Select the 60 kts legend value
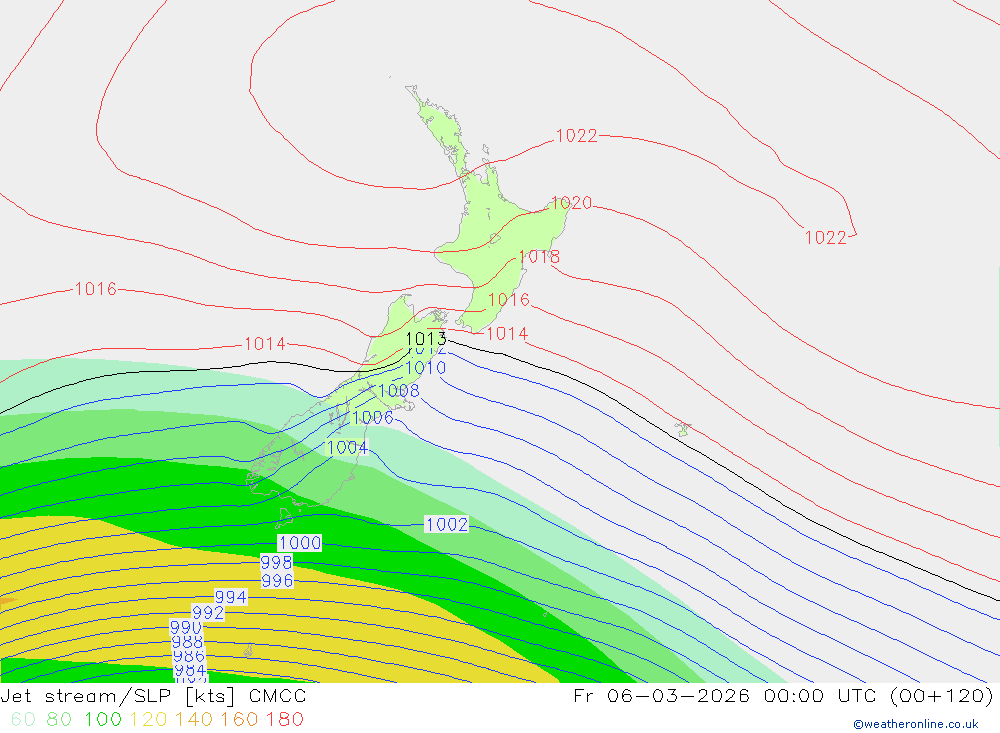The image size is (1000, 733). pyautogui.click(x=23, y=719)
